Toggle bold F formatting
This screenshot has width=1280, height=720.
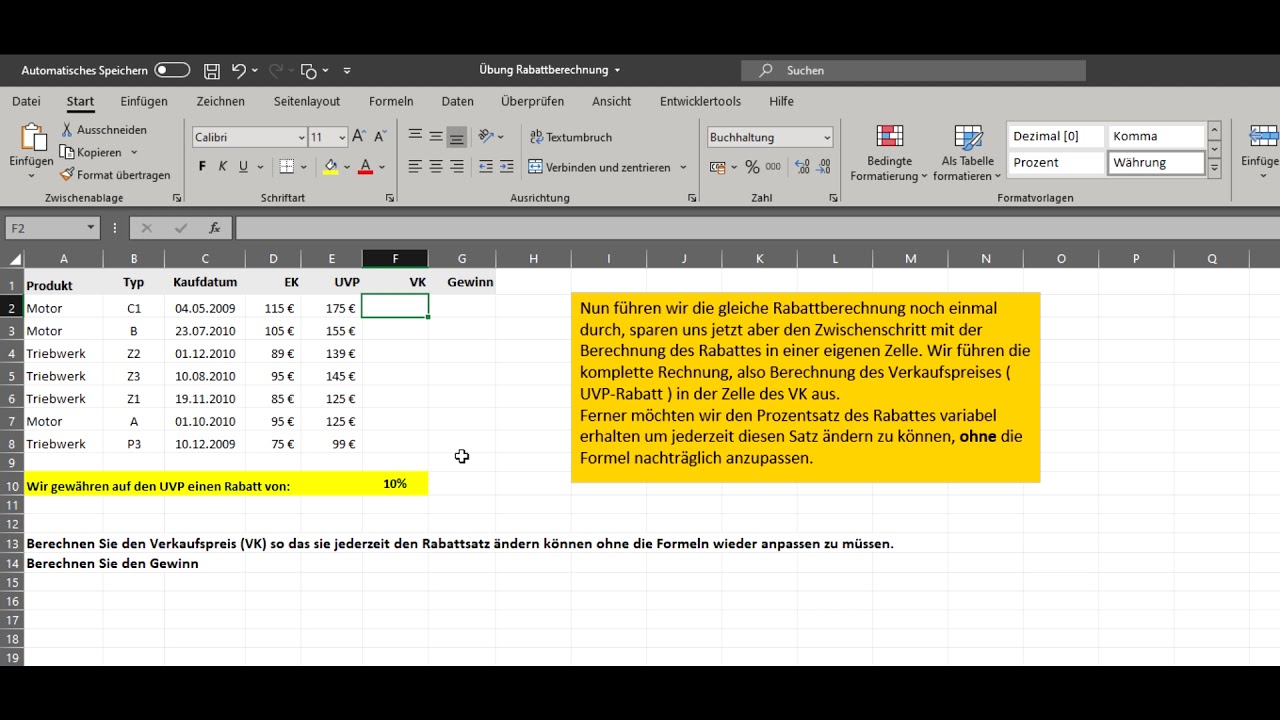pos(202,167)
